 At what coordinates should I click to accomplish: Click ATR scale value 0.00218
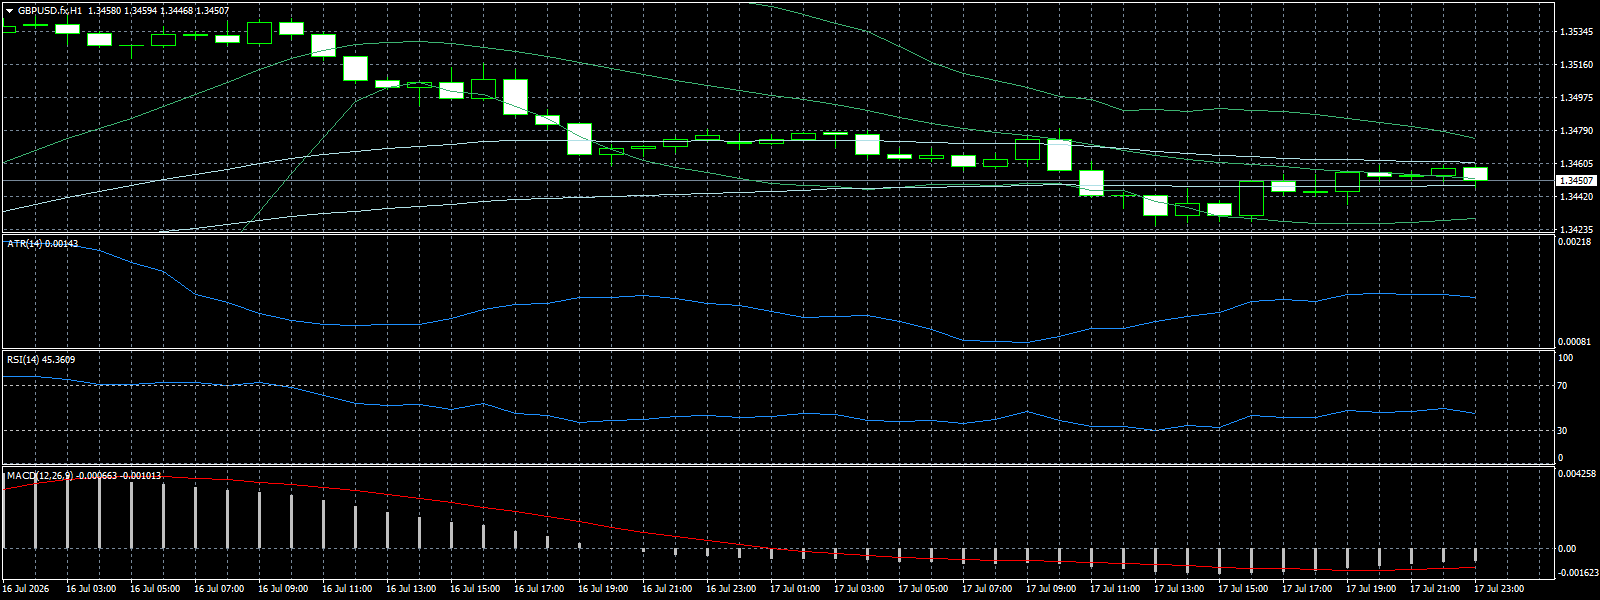click(x=1576, y=242)
